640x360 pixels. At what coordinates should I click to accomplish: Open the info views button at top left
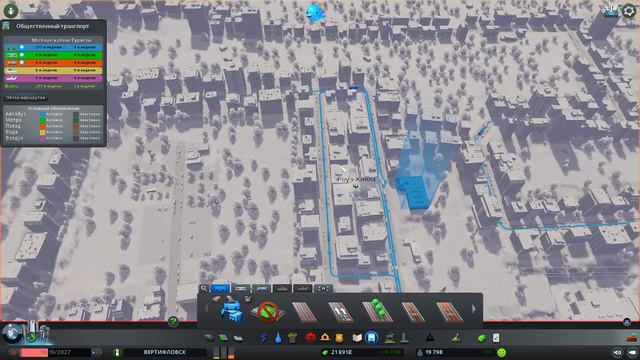(x=11, y=10)
